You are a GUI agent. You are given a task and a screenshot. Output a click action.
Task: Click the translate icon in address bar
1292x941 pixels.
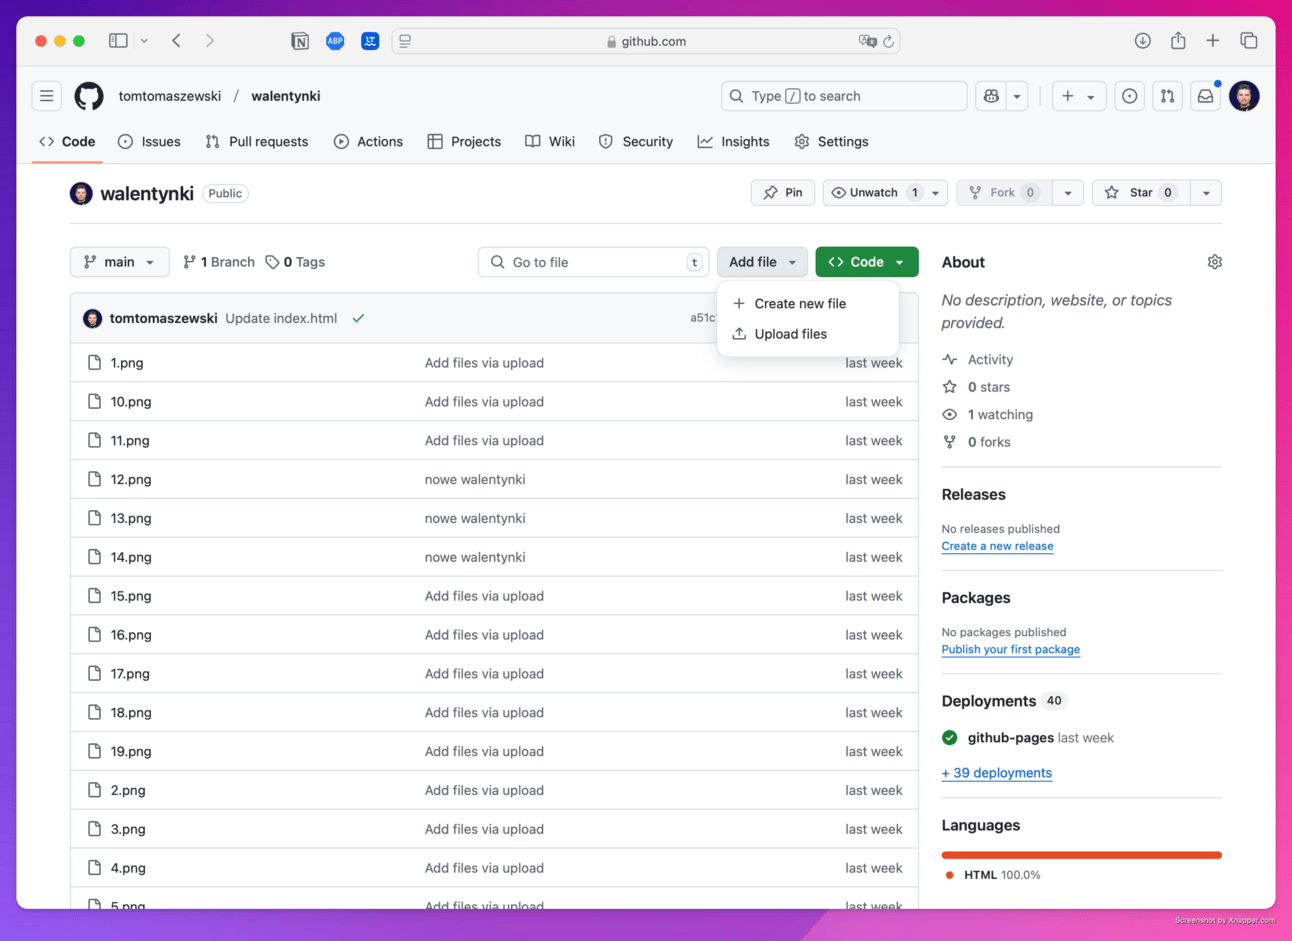(867, 41)
